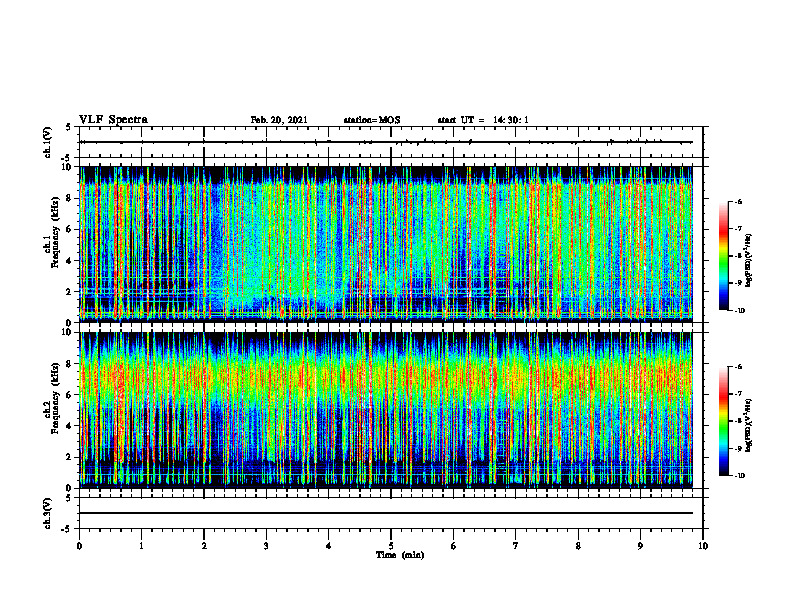The width and height of the screenshot is (792, 612).
Task: Click the ch.1 voltage waveform trace
Action: [x=386, y=142]
